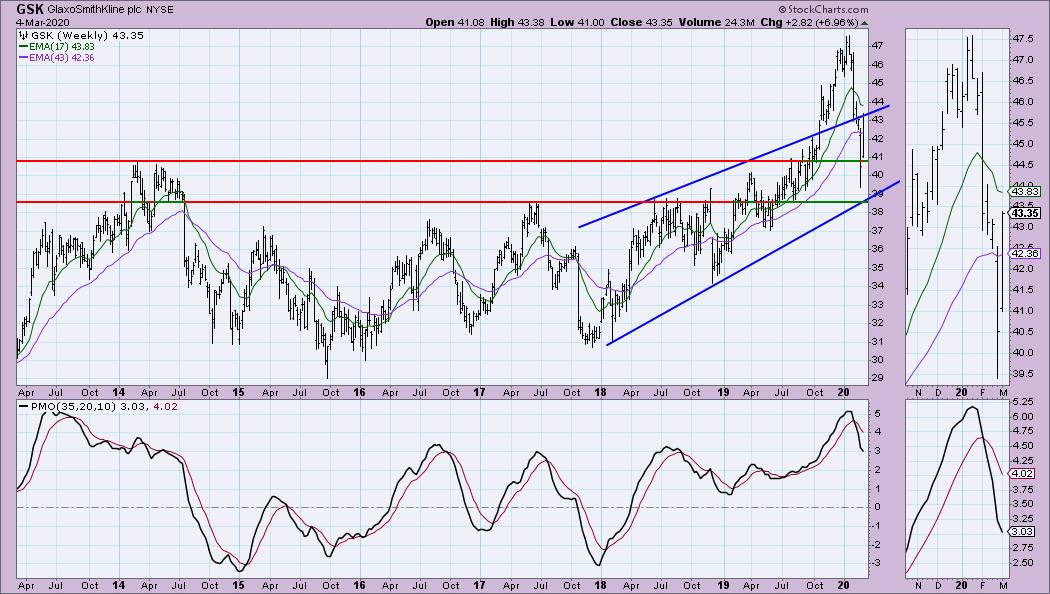This screenshot has width=1050, height=594.
Task: Click the Low 41.00 value
Action: 575,22
